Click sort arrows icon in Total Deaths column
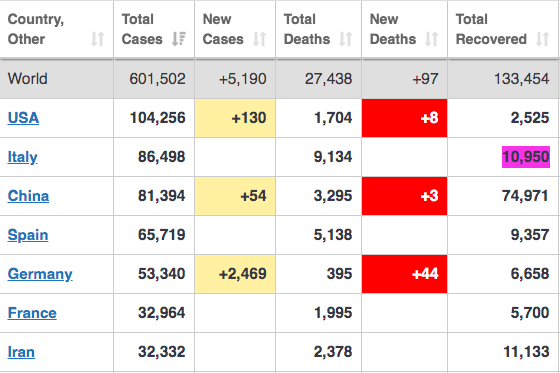560x373 pixels. (345, 39)
